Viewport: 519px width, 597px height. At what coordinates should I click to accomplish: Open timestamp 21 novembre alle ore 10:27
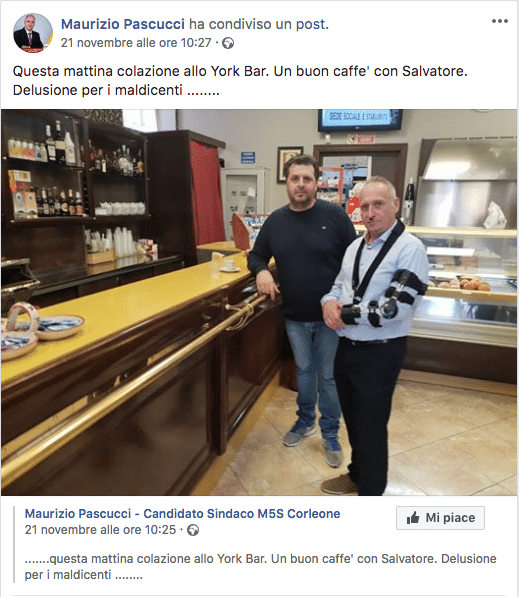tap(136, 43)
